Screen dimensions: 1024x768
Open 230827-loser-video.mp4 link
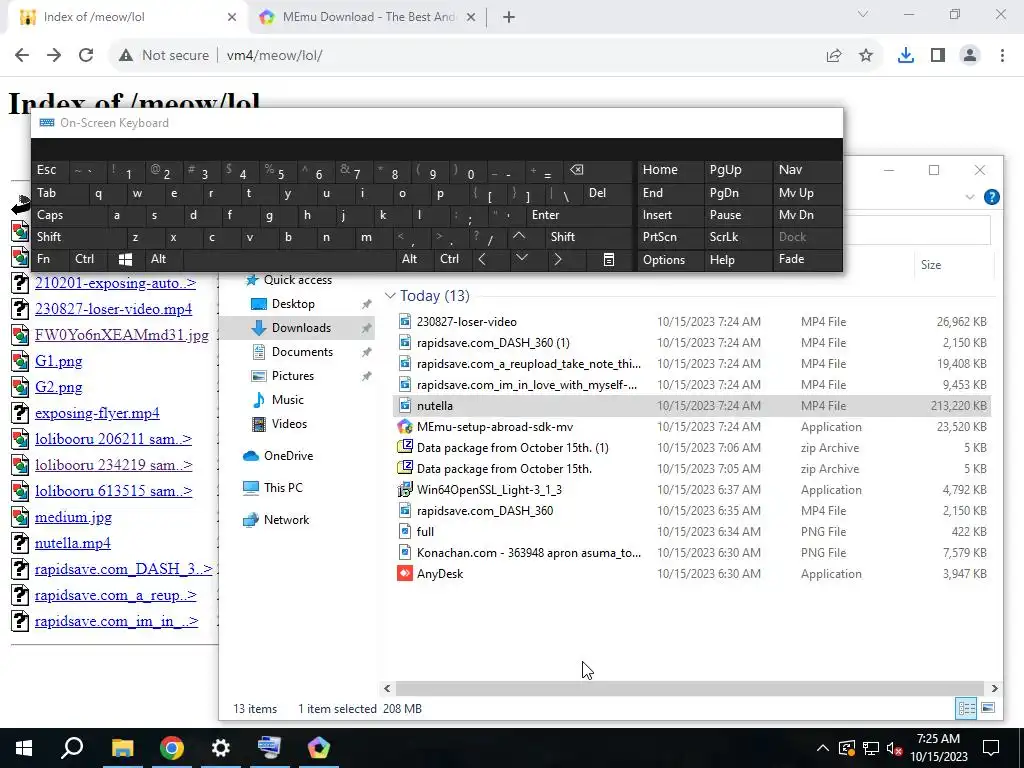[114, 309]
